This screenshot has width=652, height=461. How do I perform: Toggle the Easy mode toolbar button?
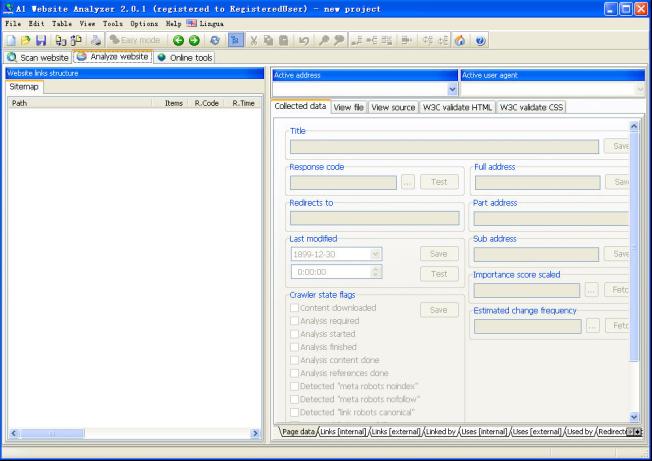point(135,40)
